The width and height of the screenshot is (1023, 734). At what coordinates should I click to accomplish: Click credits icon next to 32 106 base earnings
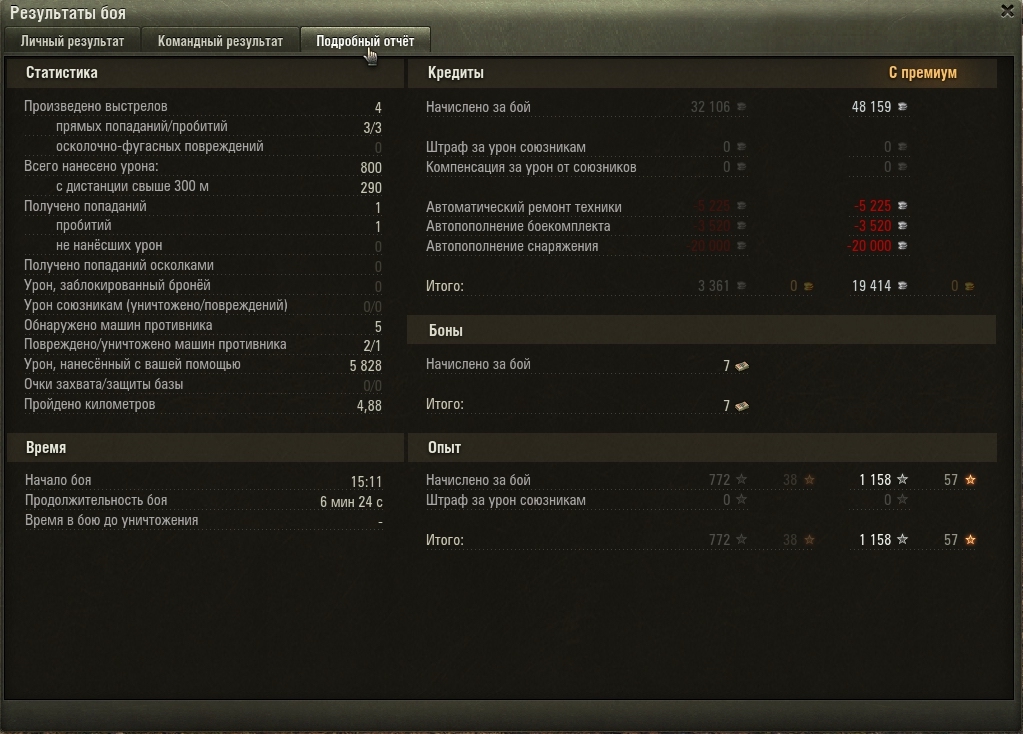pyautogui.click(x=741, y=106)
